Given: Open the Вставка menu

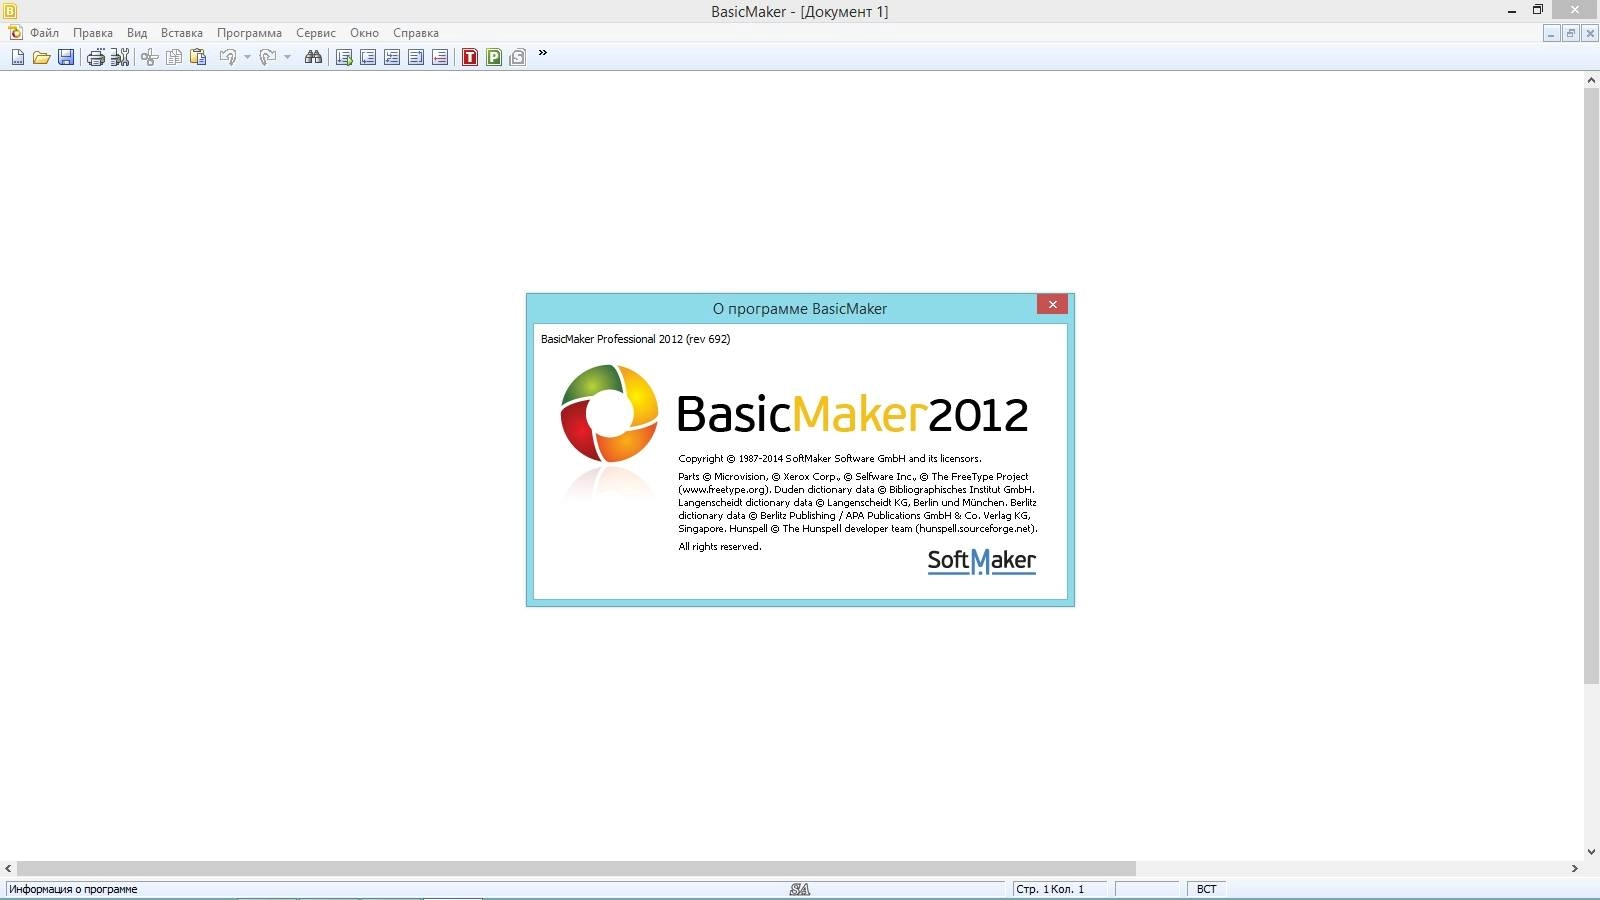Looking at the screenshot, I should (182, 33).
